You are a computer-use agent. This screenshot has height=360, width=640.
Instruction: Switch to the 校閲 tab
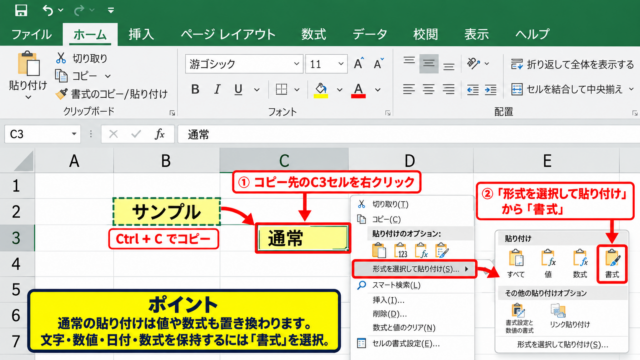coord(425,34)
